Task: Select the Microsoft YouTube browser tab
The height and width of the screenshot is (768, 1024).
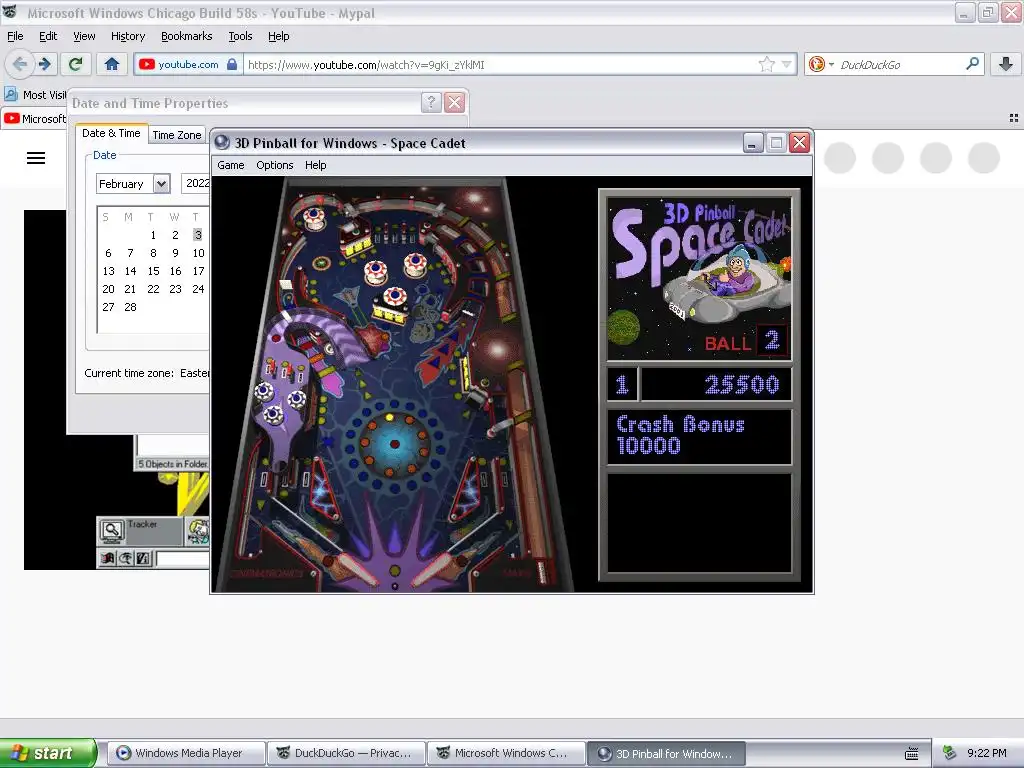Action: 35,119
